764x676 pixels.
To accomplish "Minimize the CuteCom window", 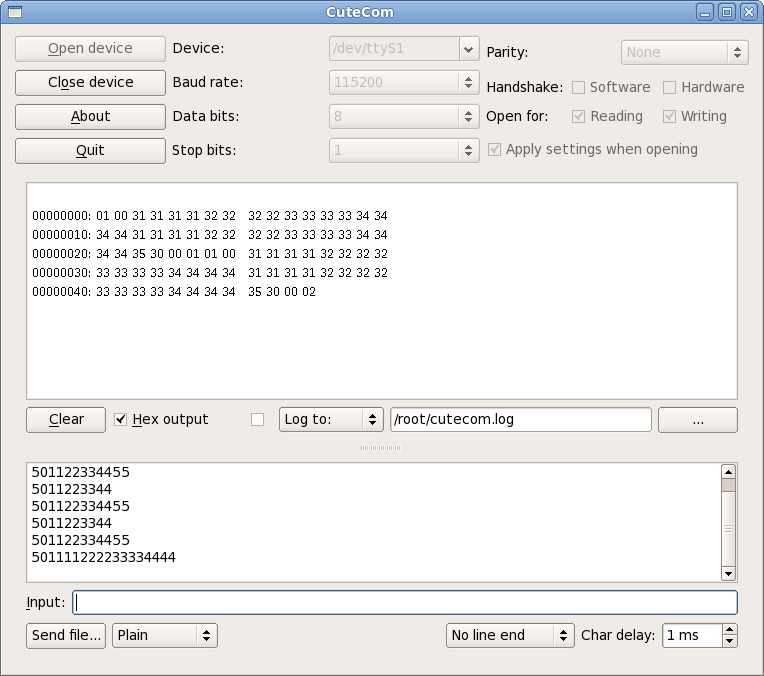I will click(705, 12).
